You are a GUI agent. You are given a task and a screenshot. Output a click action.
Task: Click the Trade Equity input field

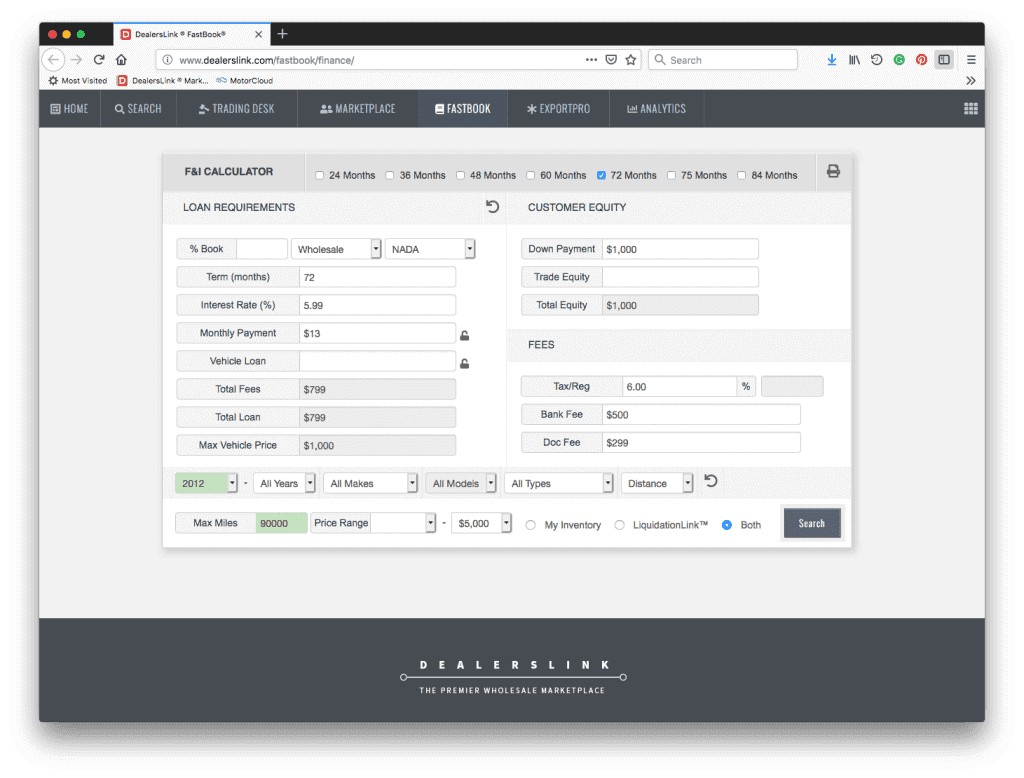coord(680,277)
